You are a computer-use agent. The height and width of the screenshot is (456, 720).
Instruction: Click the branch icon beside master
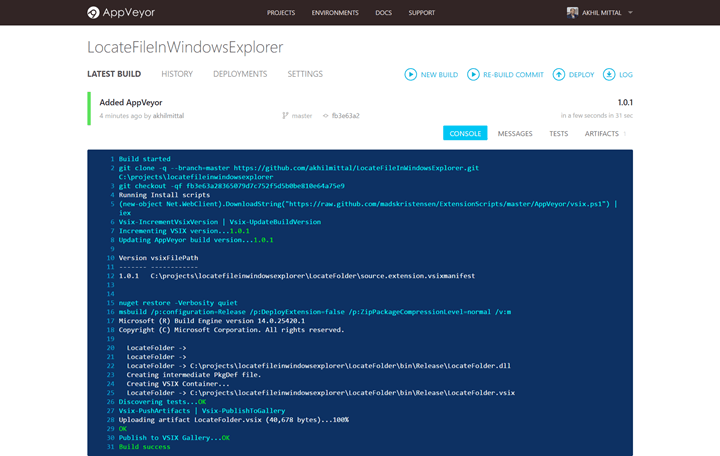point(285,116)
